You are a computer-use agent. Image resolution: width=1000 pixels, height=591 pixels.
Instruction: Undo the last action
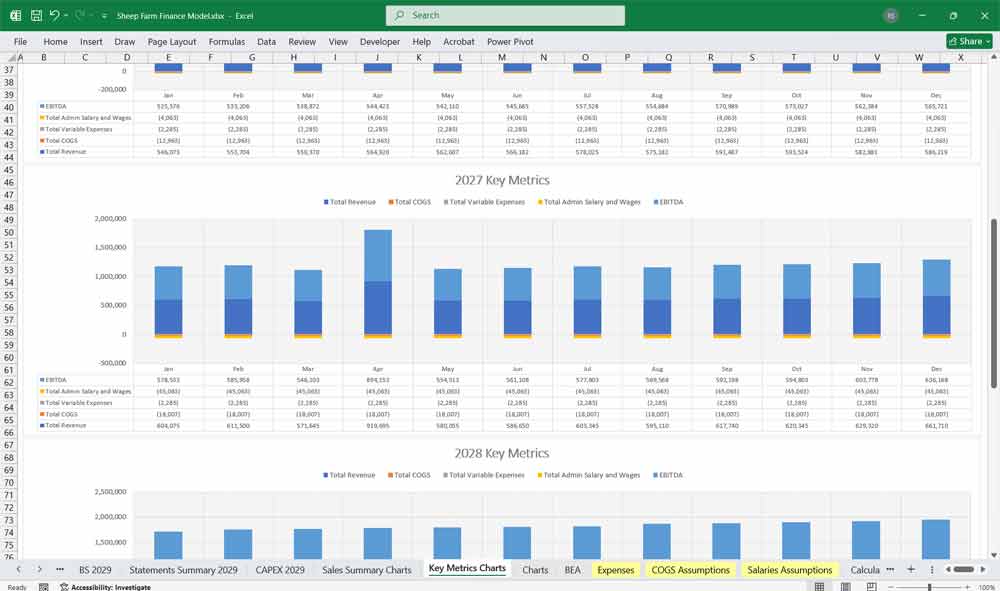pos(55,15)
